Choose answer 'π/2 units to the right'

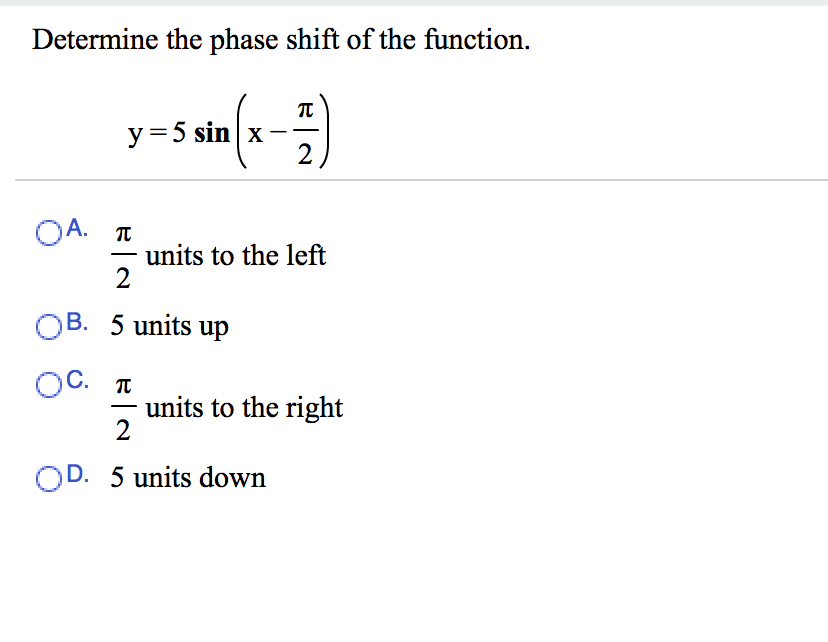coord(47,383)
